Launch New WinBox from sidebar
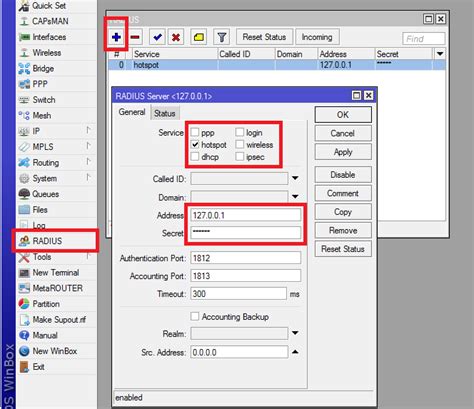The height and width of the screenshot is (409, 474). pos(55,351)
